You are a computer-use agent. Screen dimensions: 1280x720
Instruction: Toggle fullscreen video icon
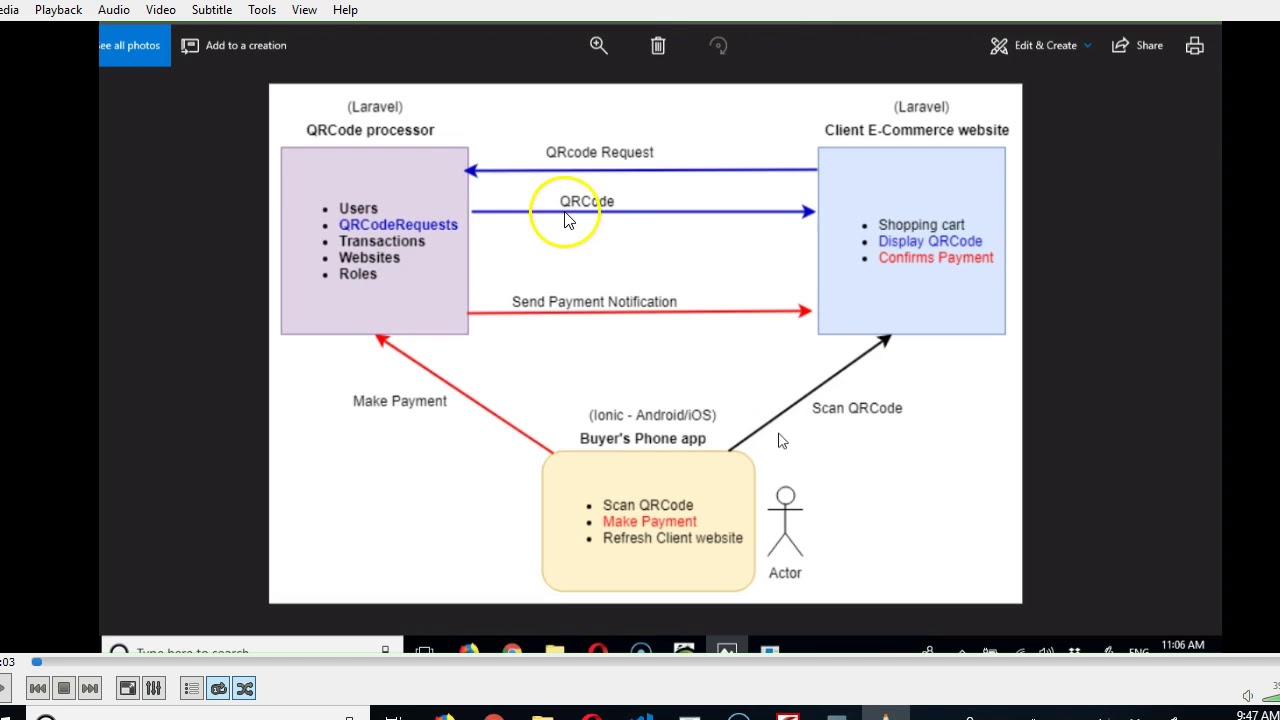pyautogui.click(x=127, y=688)
